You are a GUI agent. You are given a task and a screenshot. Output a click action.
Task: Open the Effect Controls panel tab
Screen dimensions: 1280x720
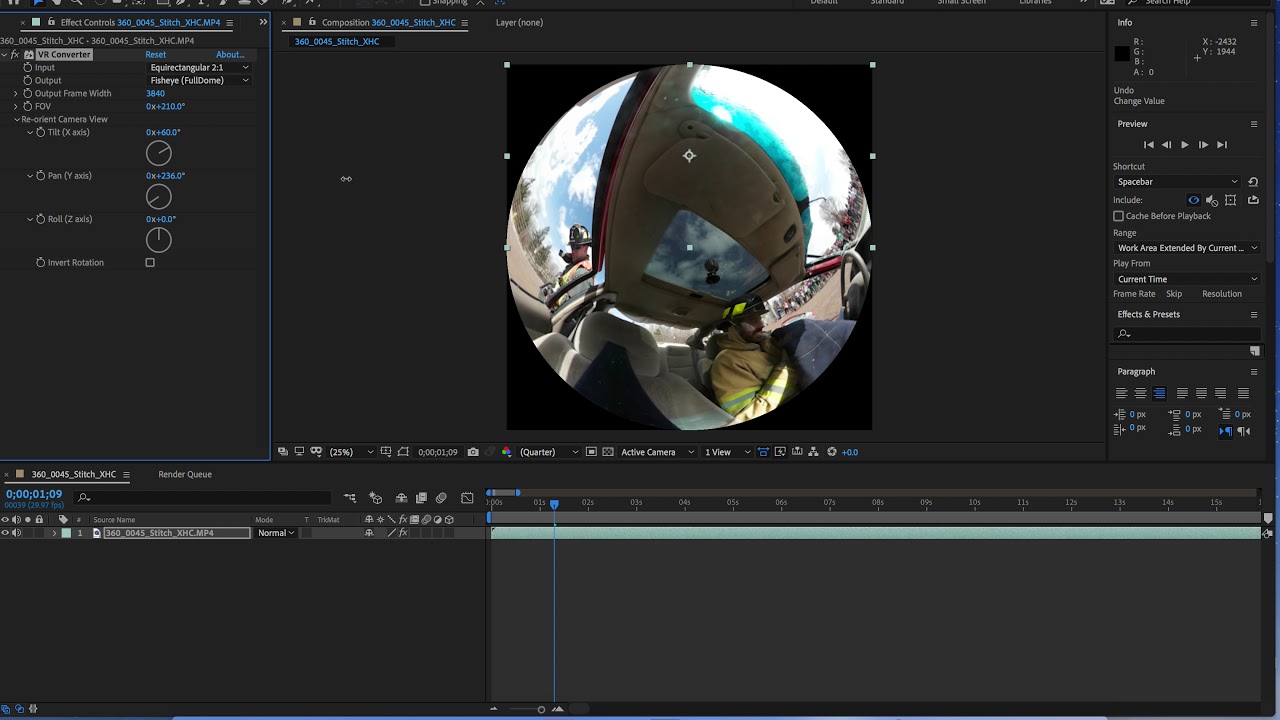coord(140,22)
